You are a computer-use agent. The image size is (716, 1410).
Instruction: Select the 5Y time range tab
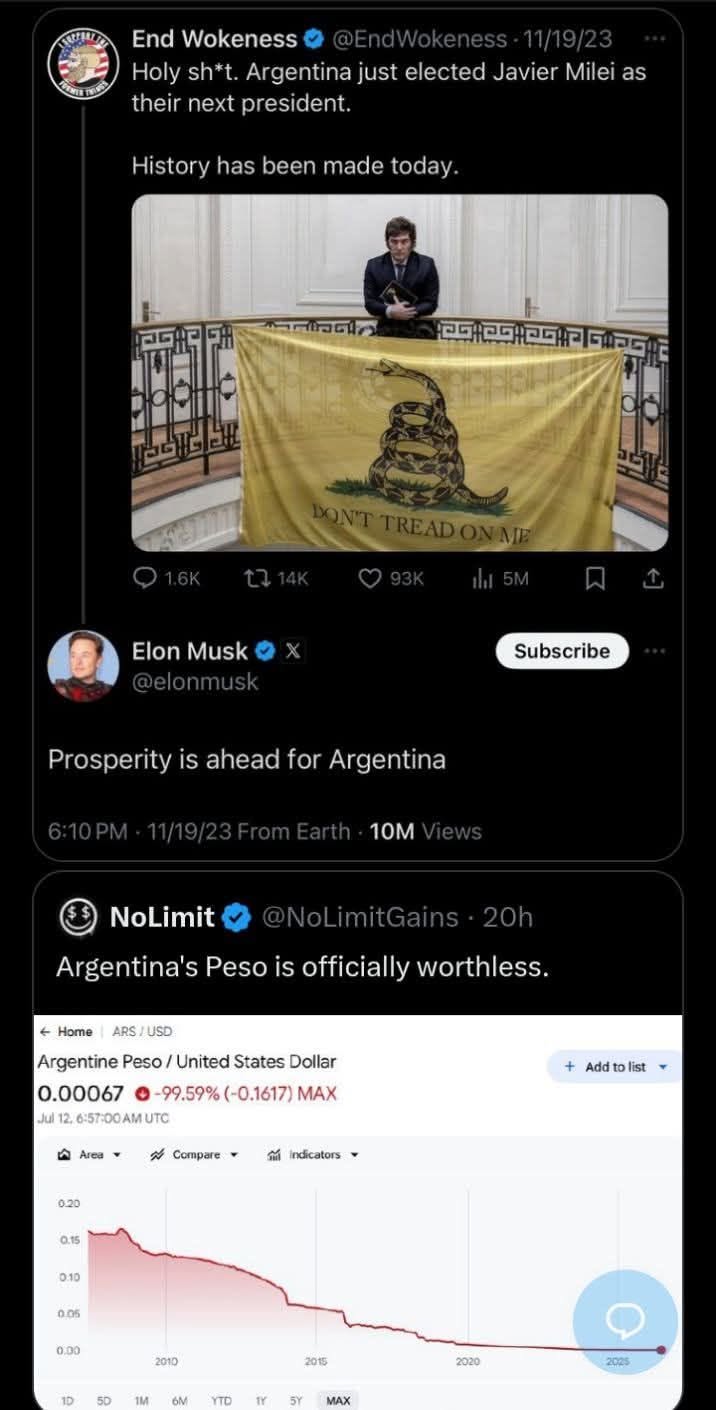pyautogui.click(x=296, y=1401)
